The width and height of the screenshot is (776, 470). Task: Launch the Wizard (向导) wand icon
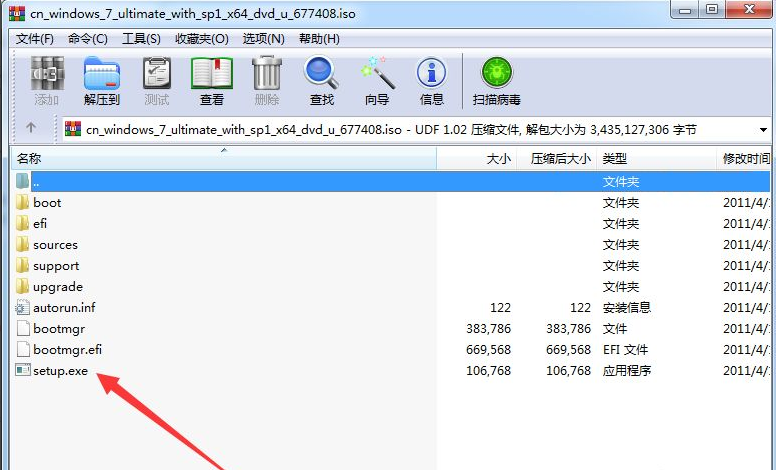click(x=377, y=73)
